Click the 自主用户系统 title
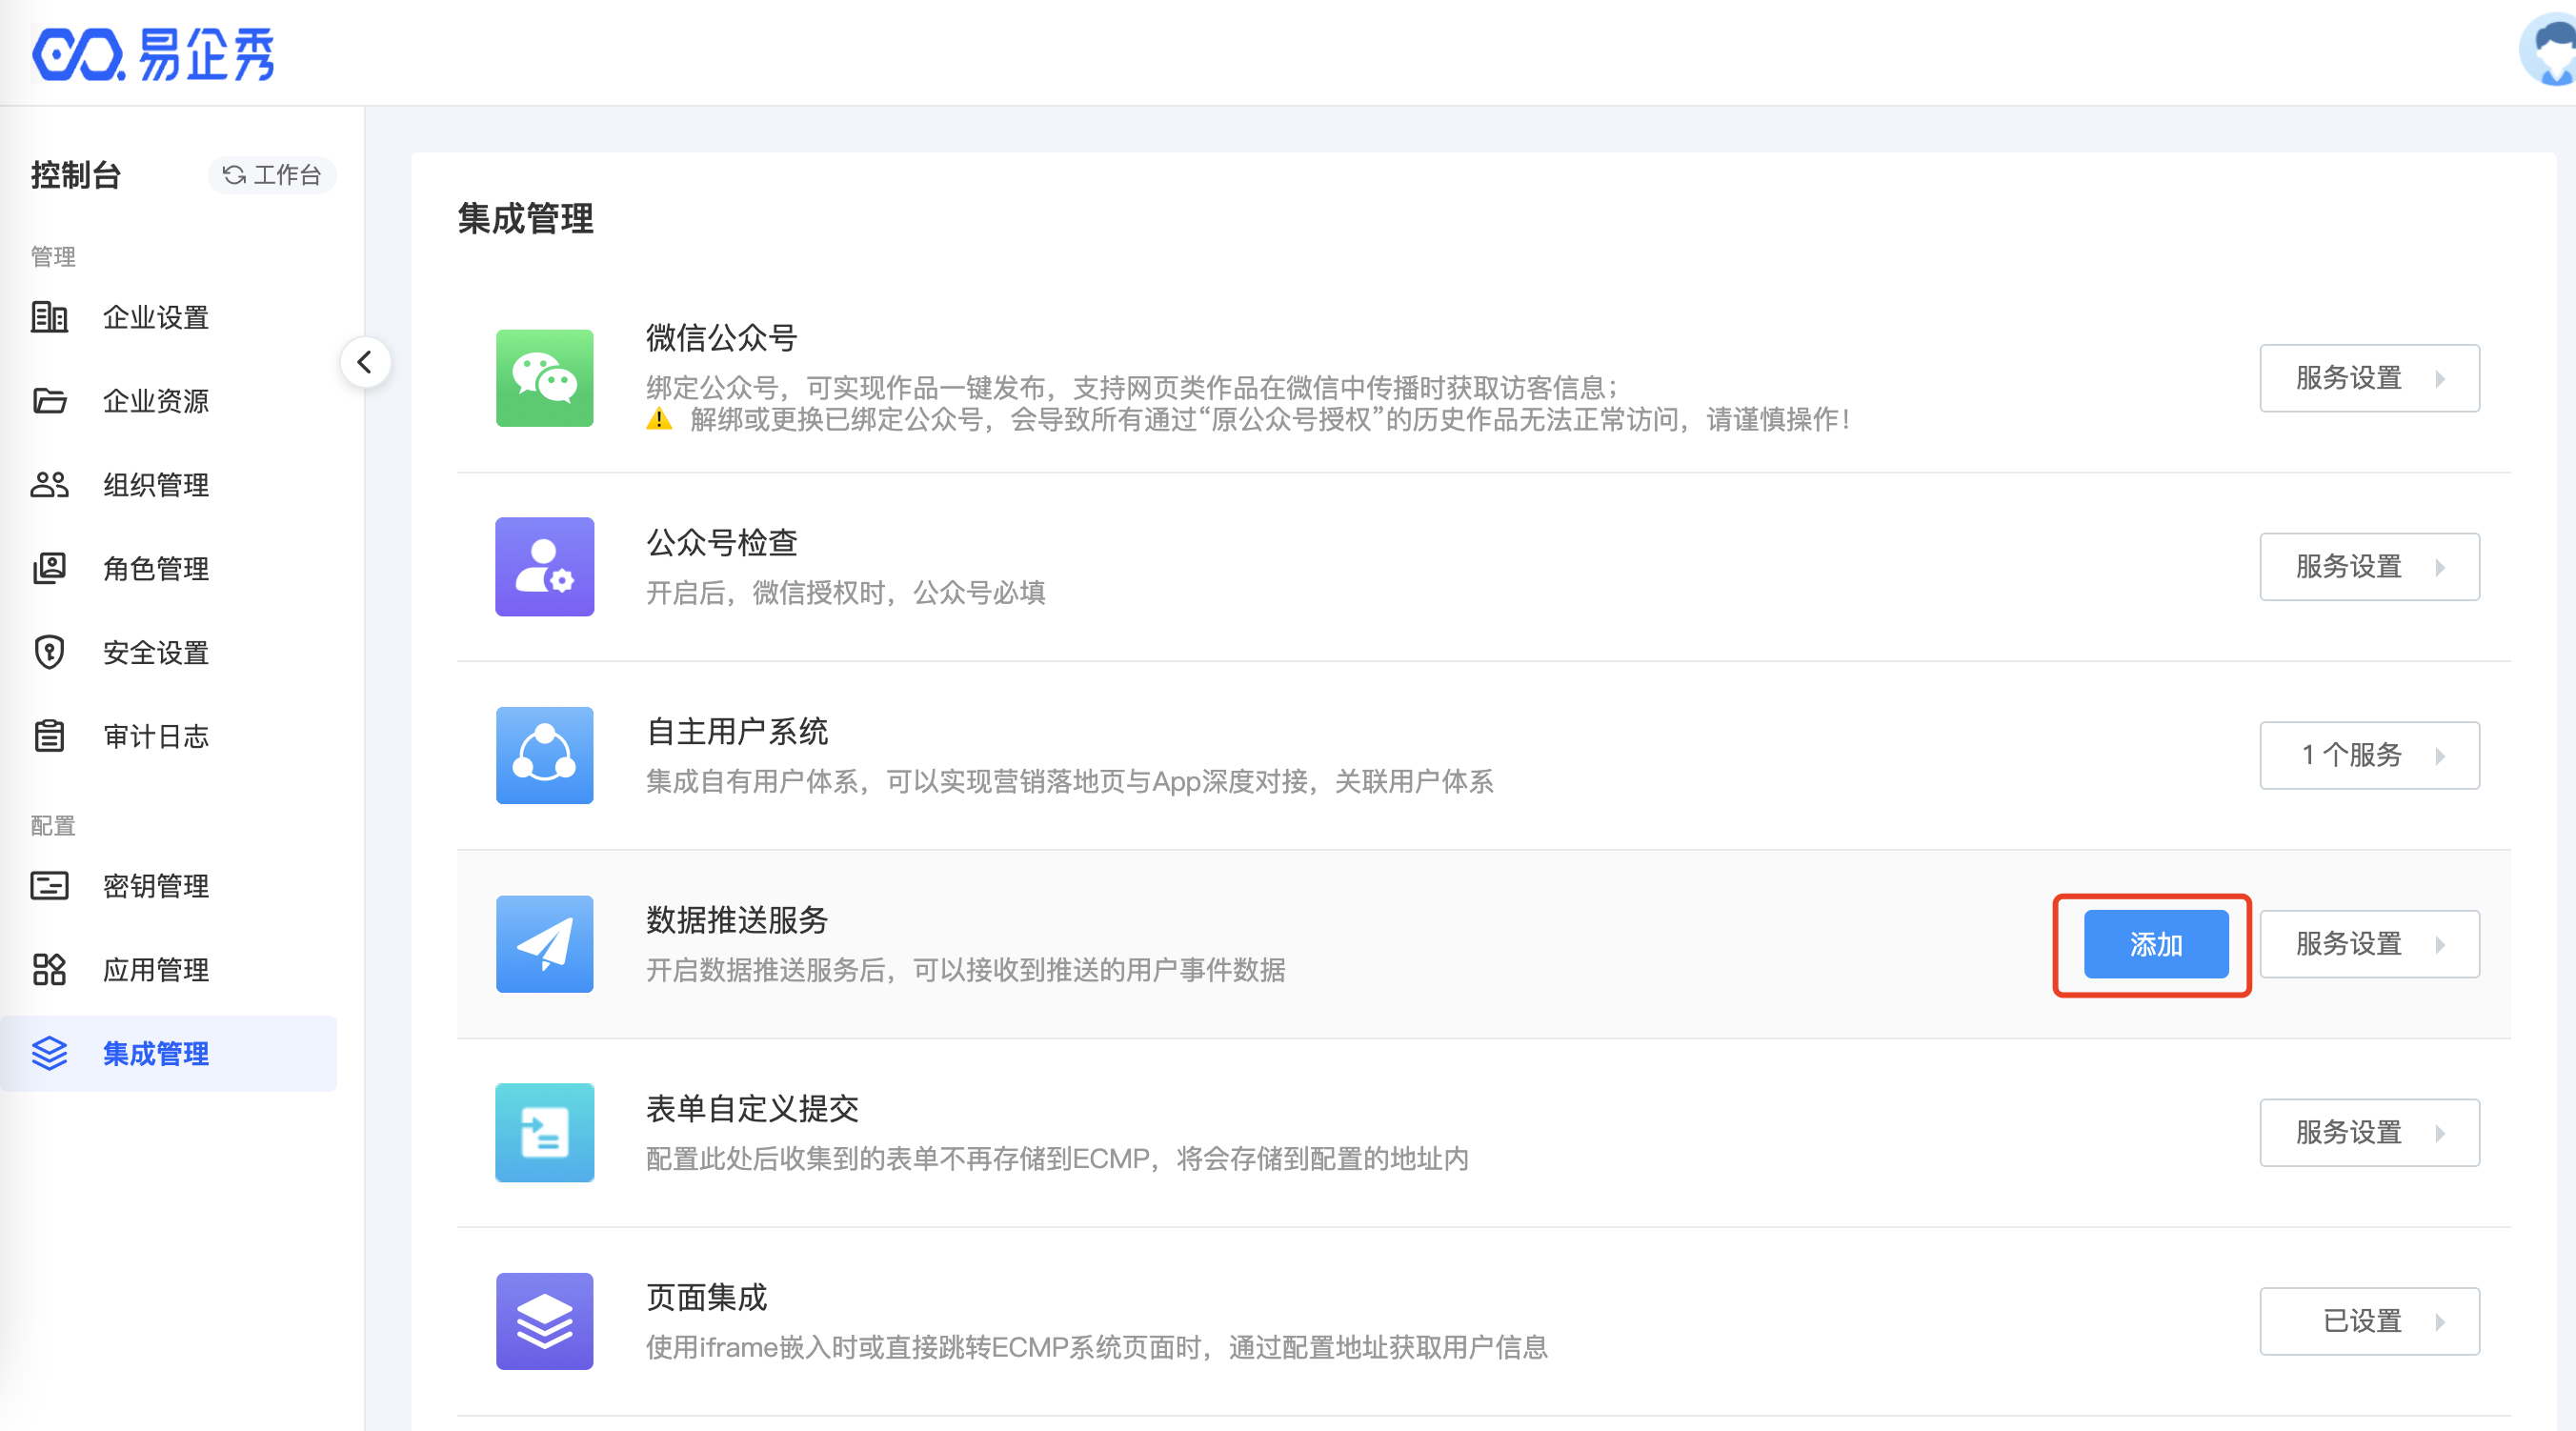Screen dimensions: 2576x1431 pyautogui.click(x=737, y=731)
